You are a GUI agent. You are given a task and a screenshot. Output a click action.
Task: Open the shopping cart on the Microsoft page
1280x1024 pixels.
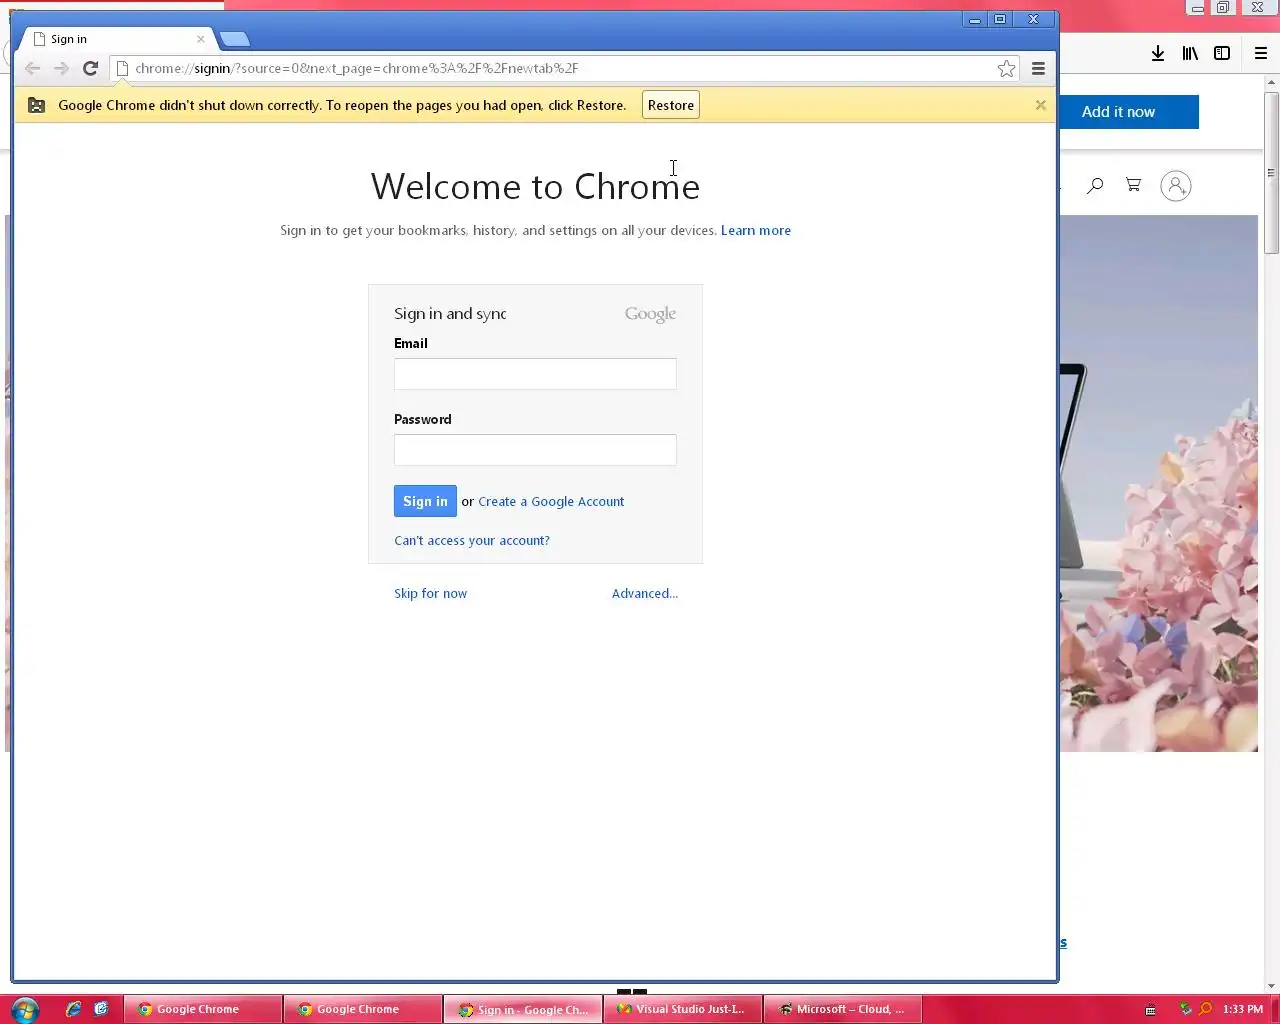1133,185
